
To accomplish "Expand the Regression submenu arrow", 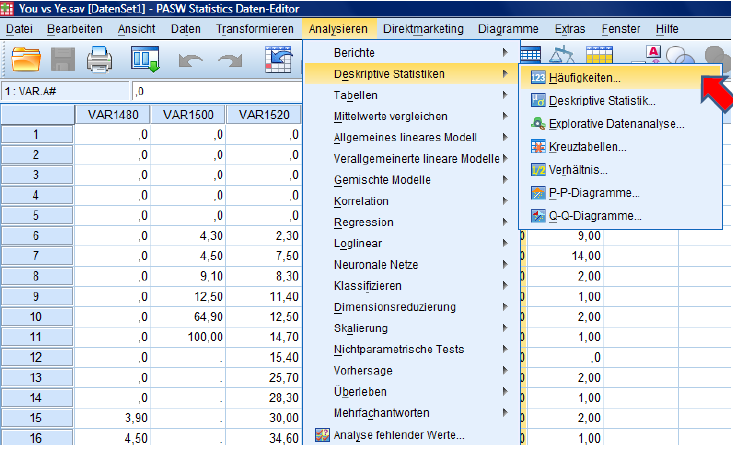I will [505, 222].
